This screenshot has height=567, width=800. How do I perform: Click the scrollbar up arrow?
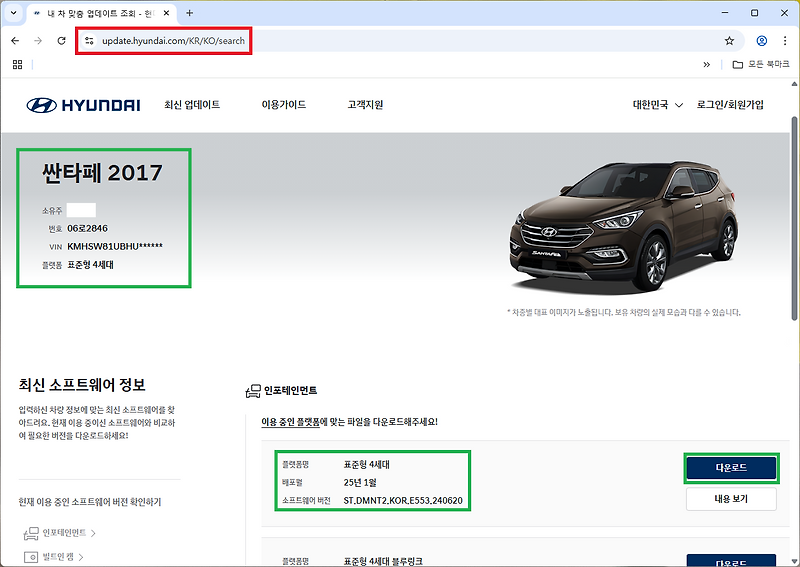794,84
